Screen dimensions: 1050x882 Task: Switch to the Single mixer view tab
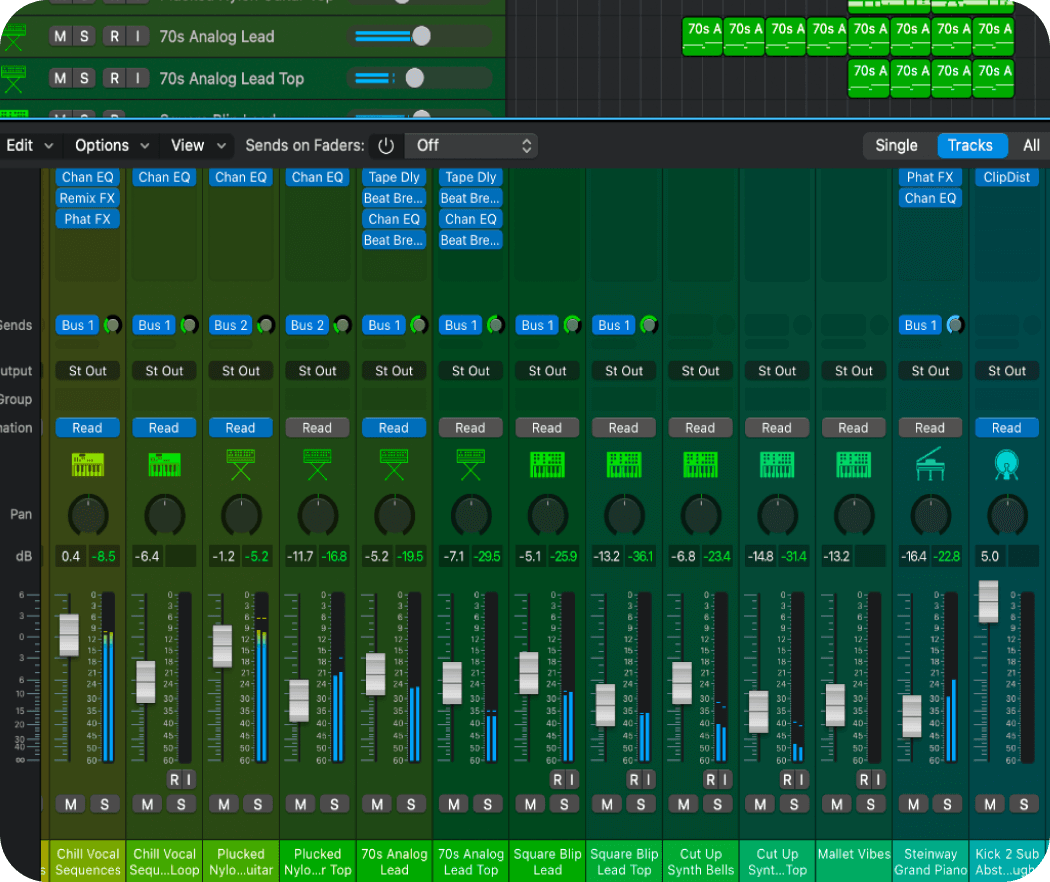coord(896,146)
